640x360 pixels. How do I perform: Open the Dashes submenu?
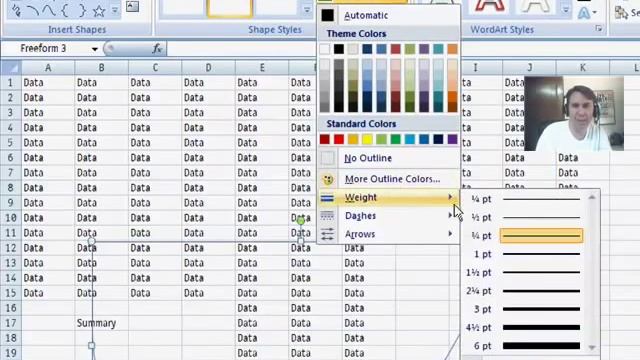click(x=388, y=216)
